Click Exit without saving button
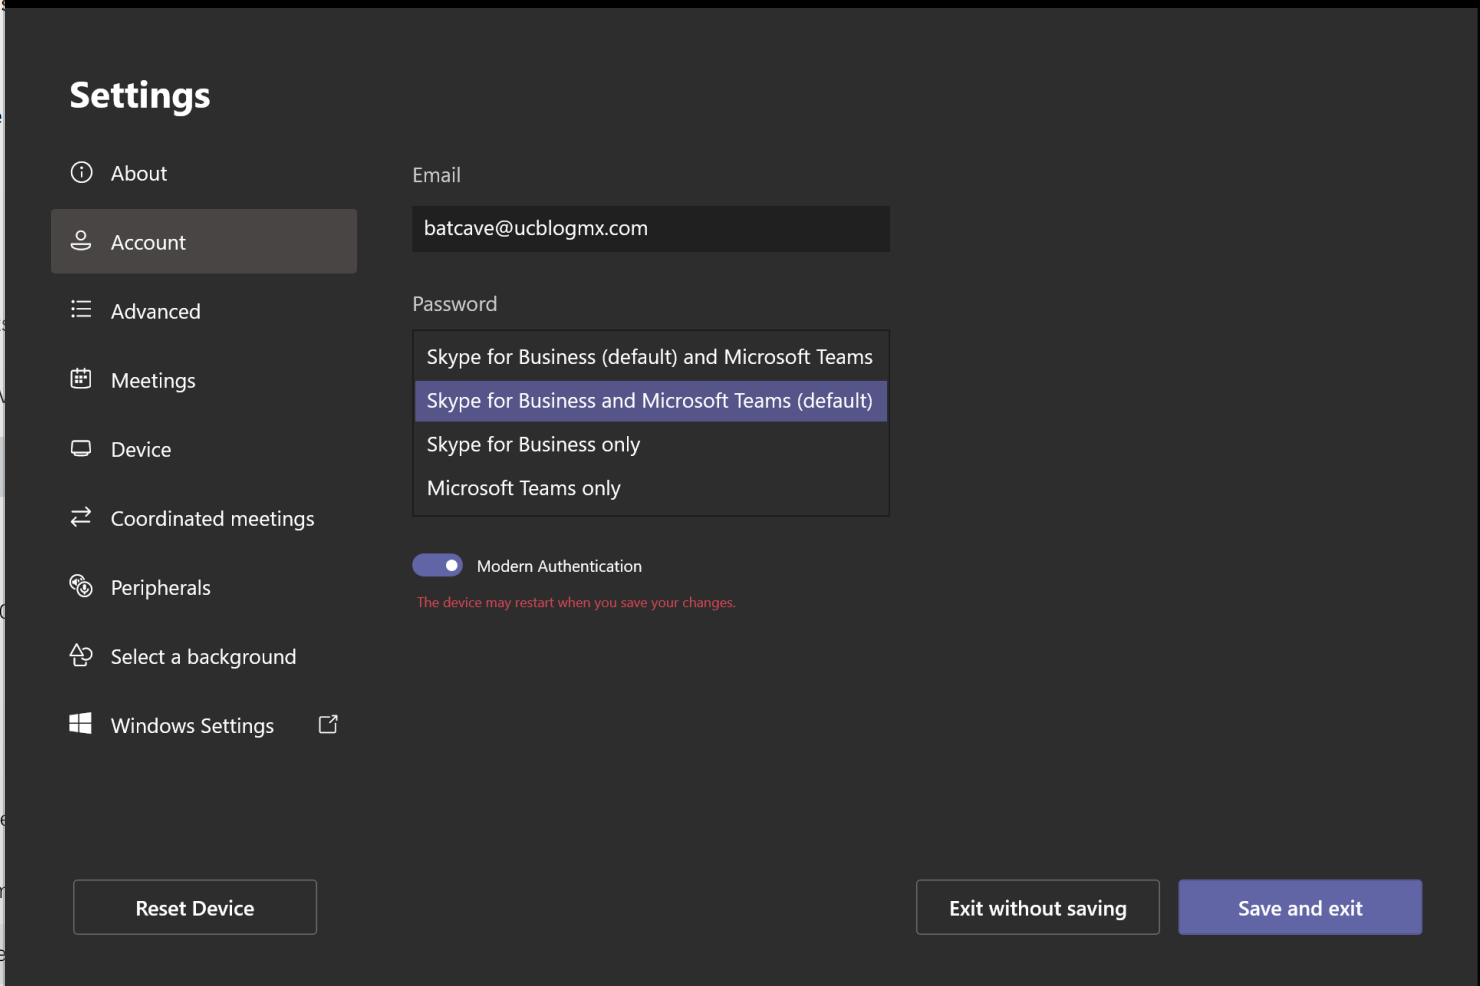Viewport: 1480px width, 986px height. [1037, 908]
